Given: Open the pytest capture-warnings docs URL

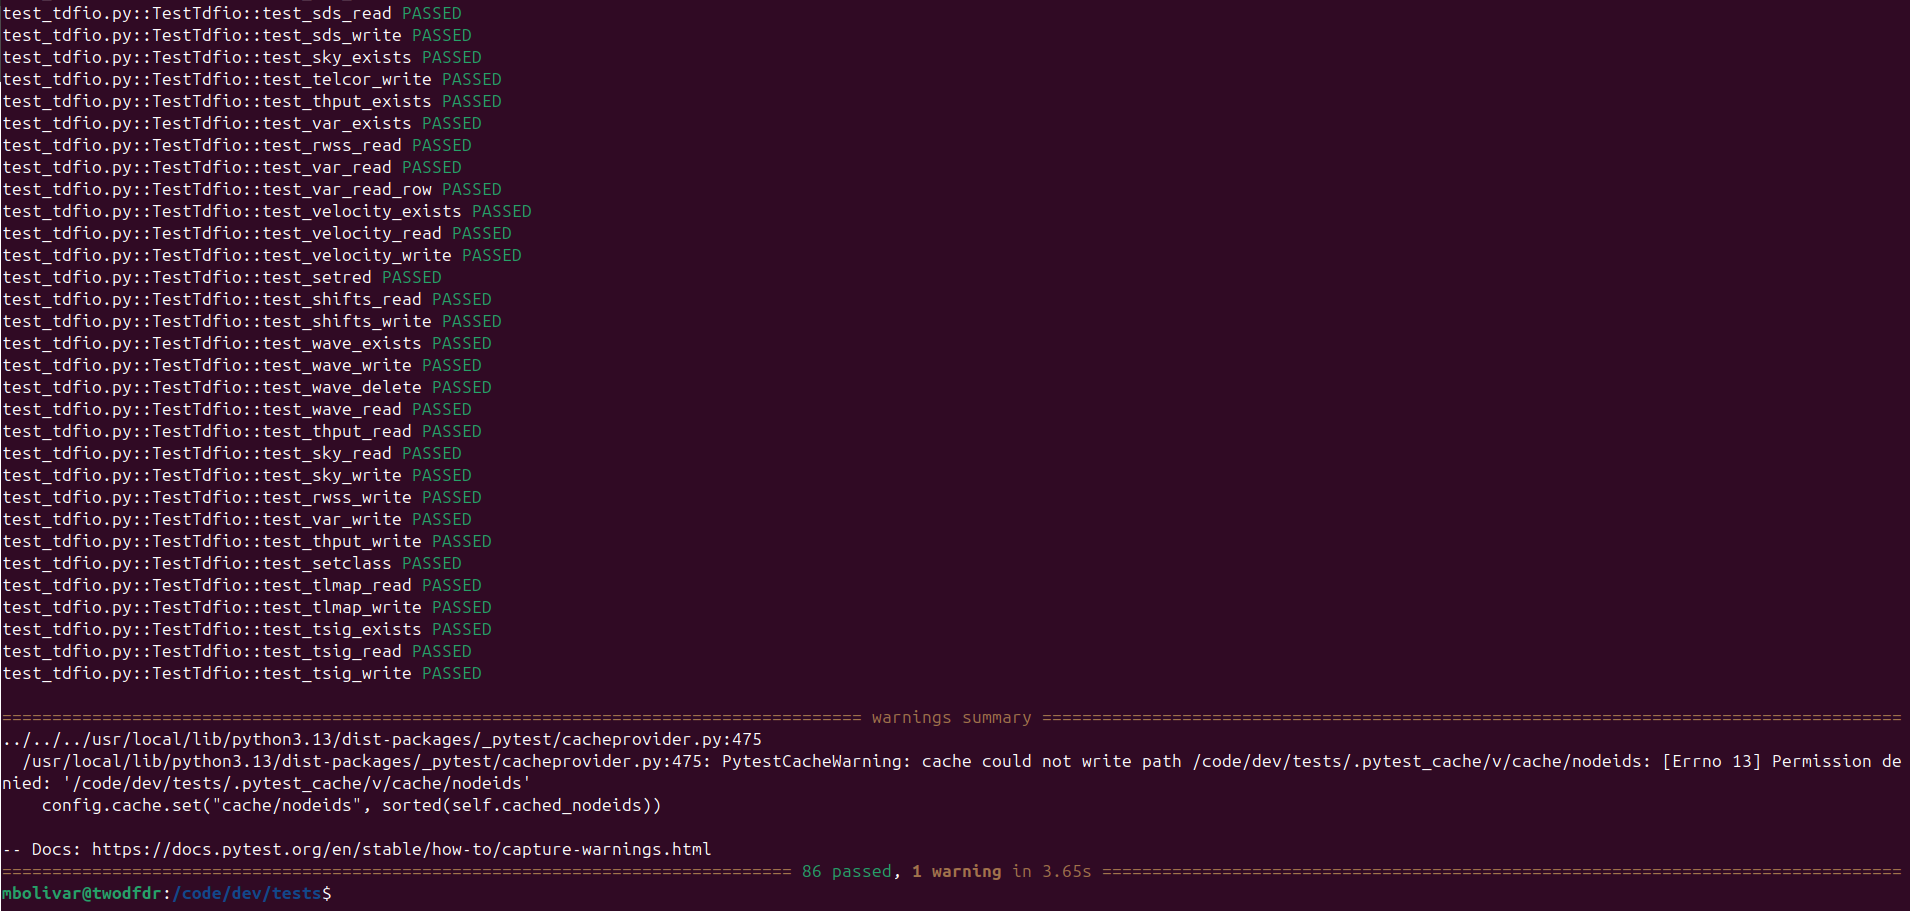Looking at the screenshot, I should 401,849.
